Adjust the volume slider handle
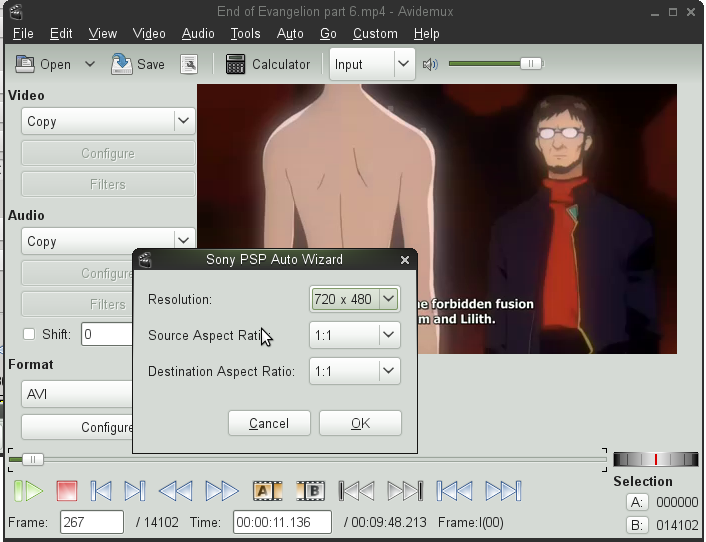This screenshot has height=542, width=706. click(x=531, y=64)
